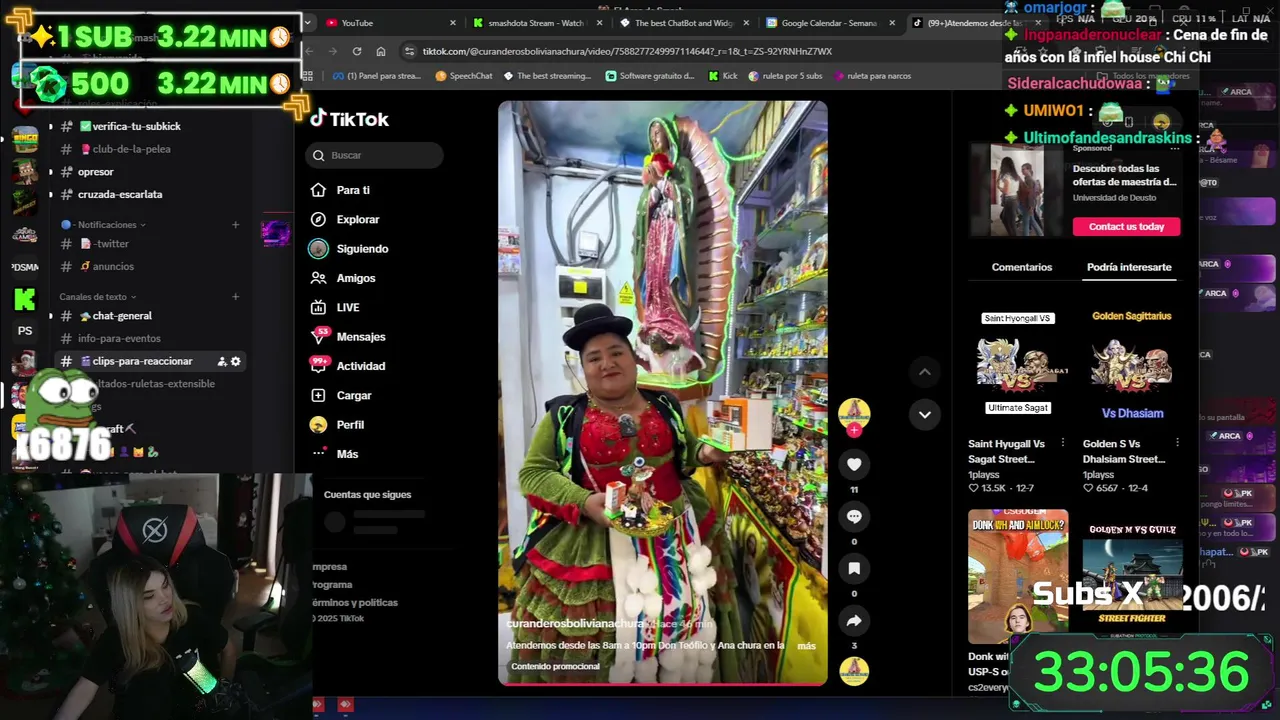Open the sound disc icon below share

coord(854,670)
